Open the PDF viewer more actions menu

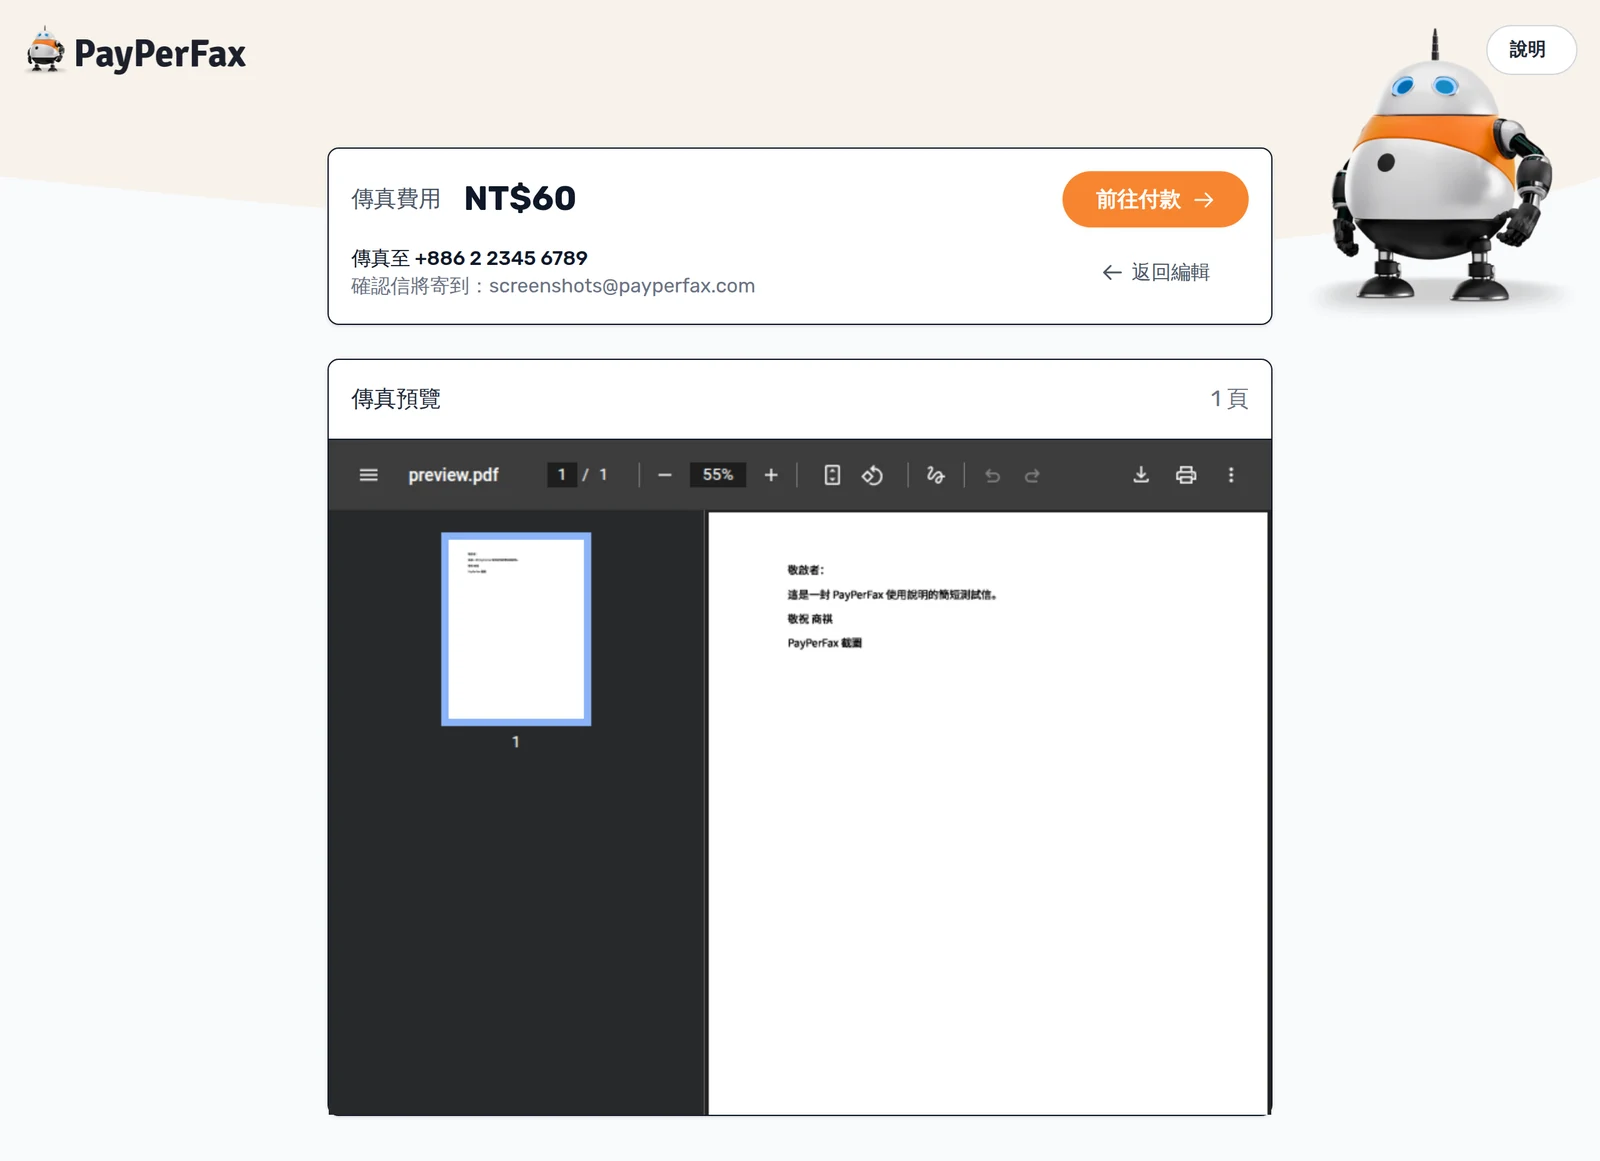coord(1231,475)
